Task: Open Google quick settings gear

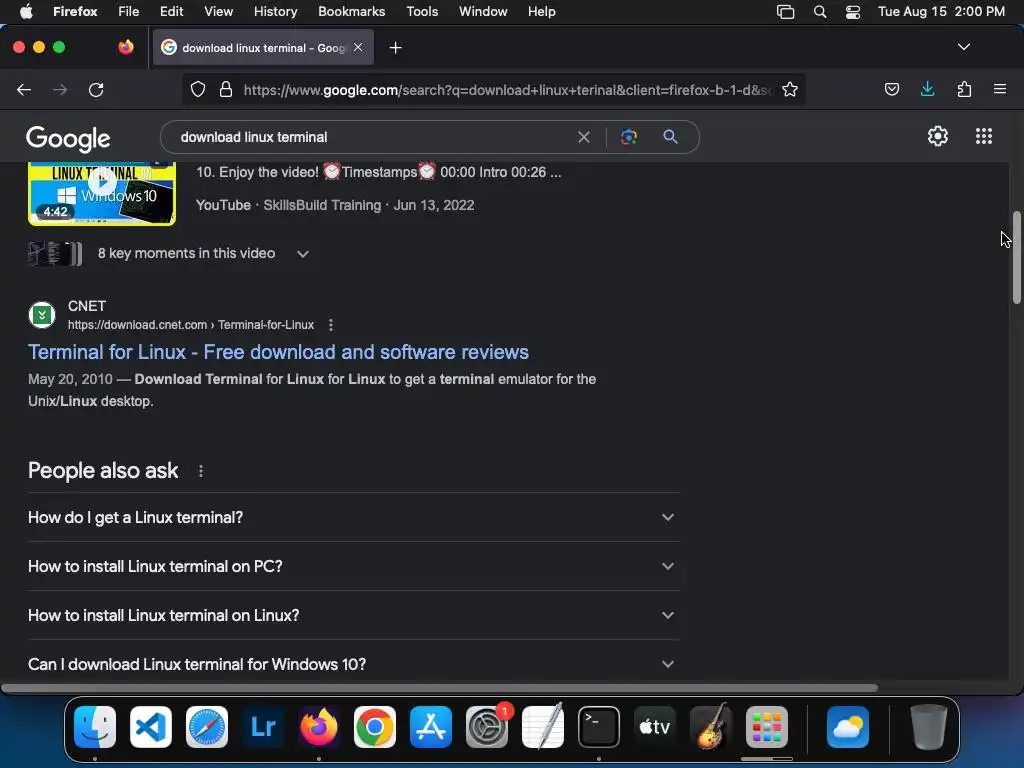Action: pyautogui.click(x=938, y=136)
